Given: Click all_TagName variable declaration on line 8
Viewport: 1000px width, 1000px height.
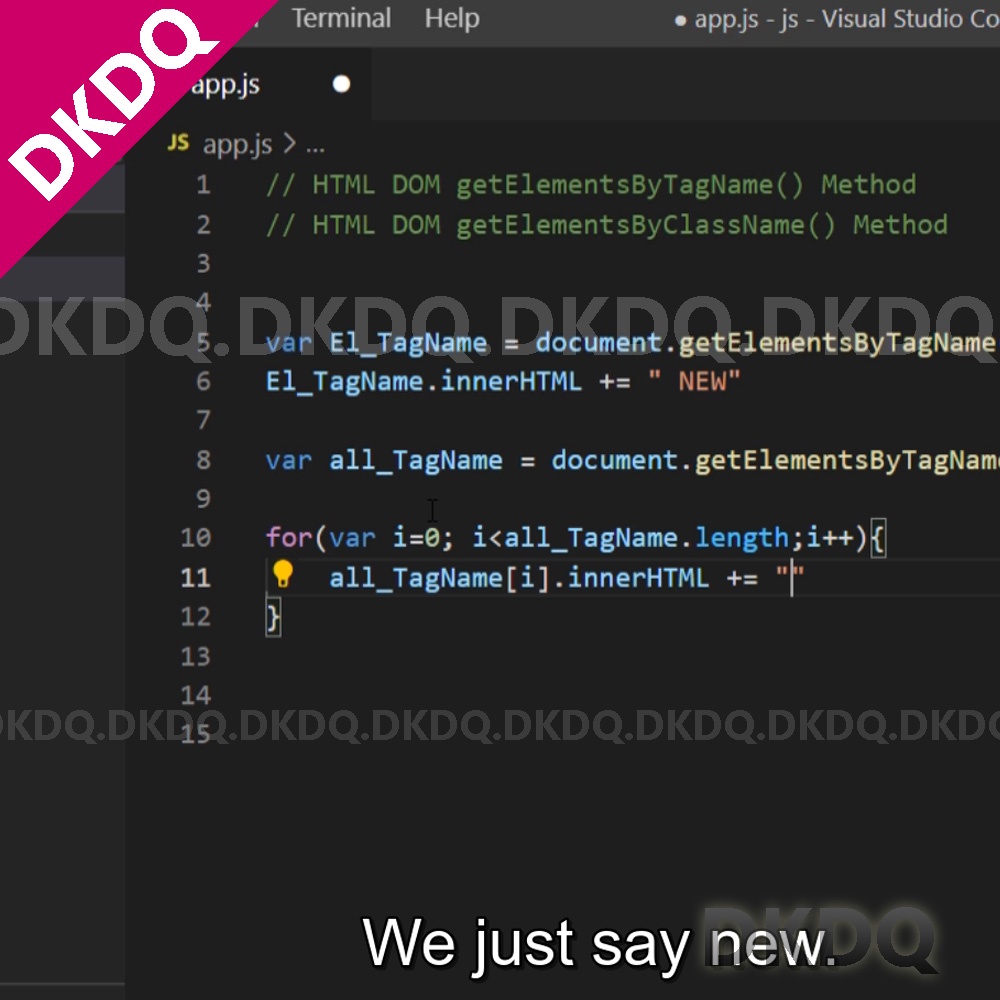Looking at the screenshot, I should [416, 460].
